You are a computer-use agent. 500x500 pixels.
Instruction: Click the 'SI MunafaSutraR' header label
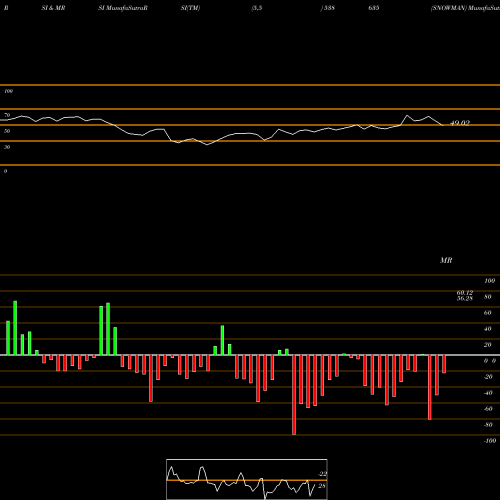pos(123,8)
